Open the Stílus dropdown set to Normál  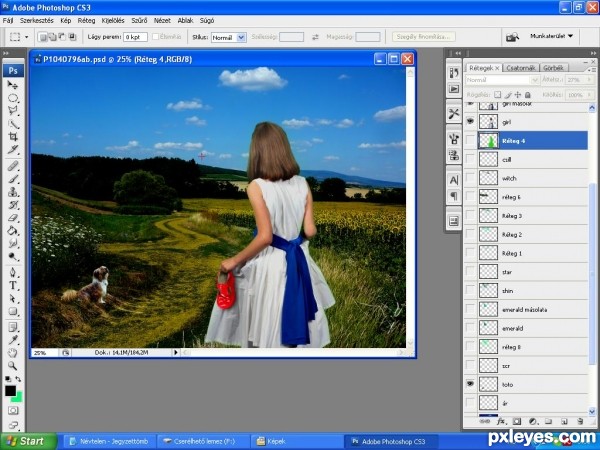(228, 37)
